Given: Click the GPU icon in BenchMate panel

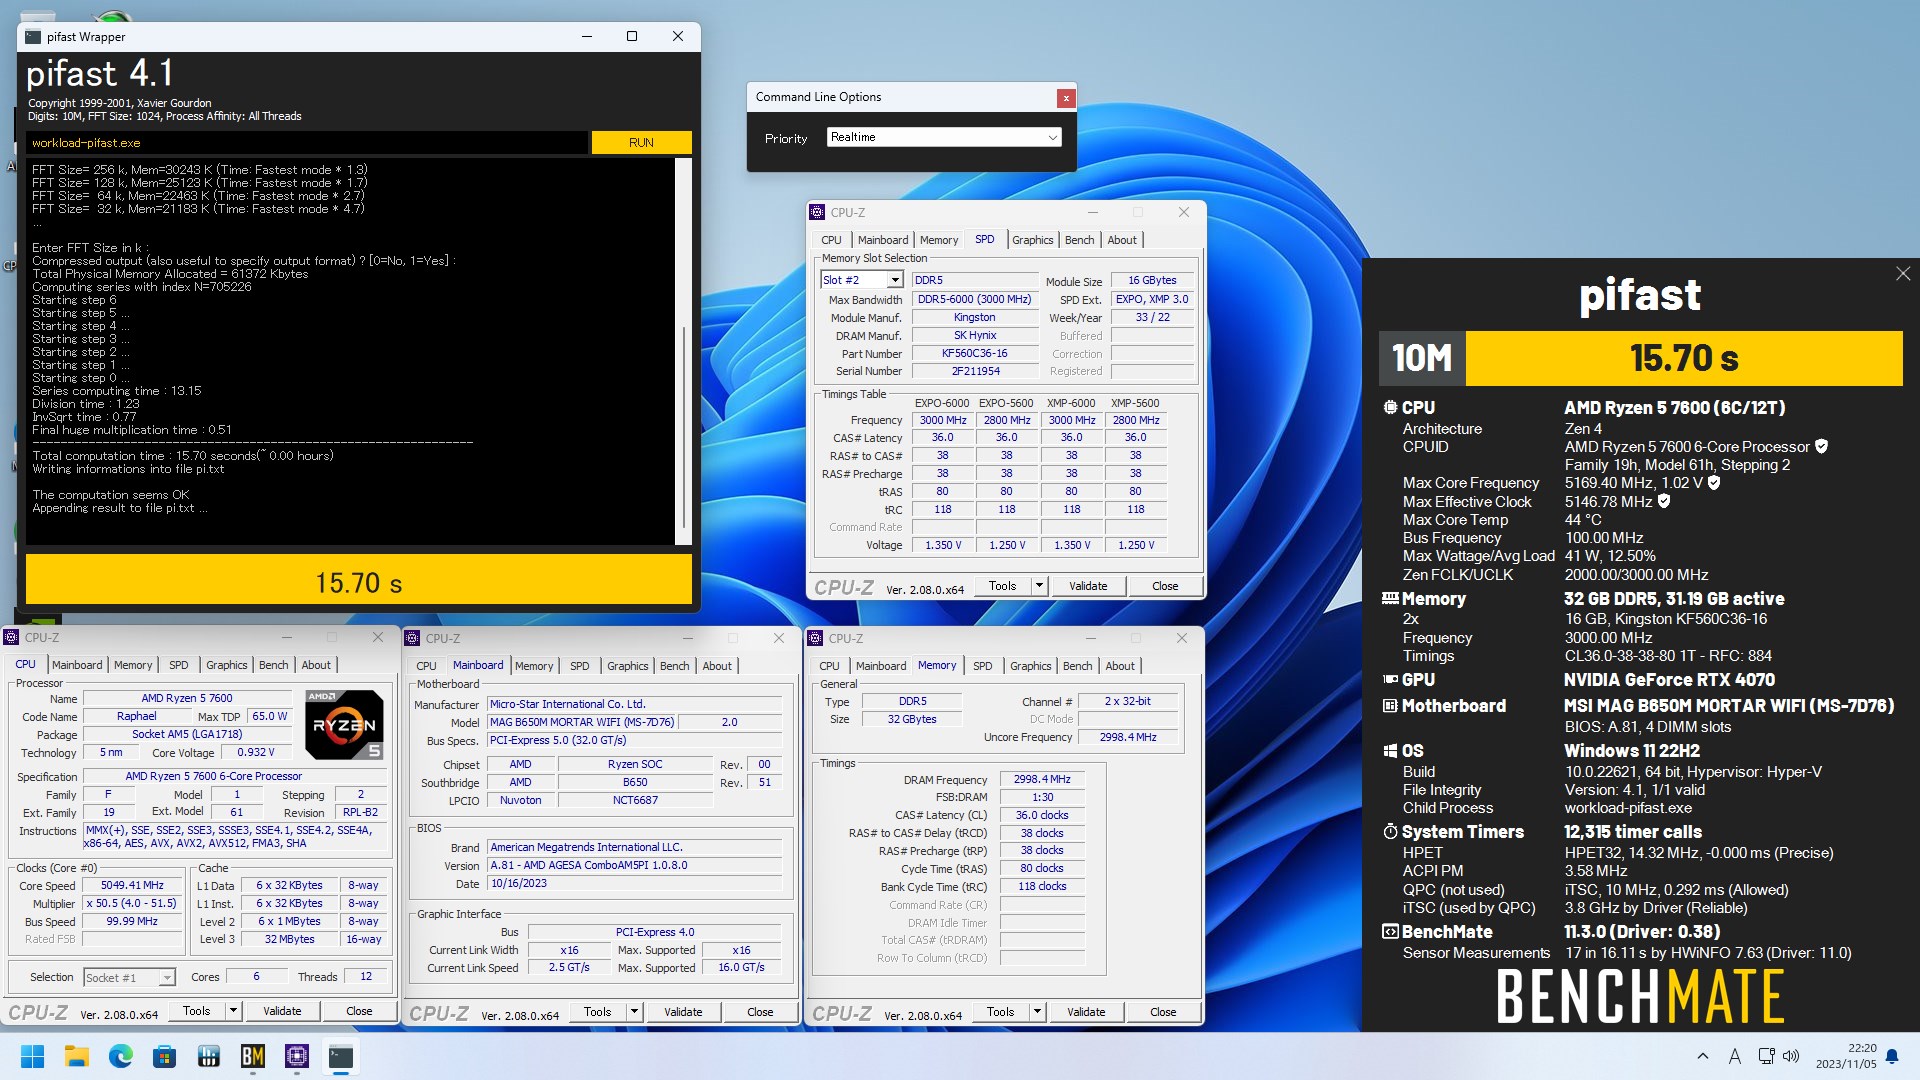Looking at the screenshot, I should pyautogui.click(x=1390, y=679).
